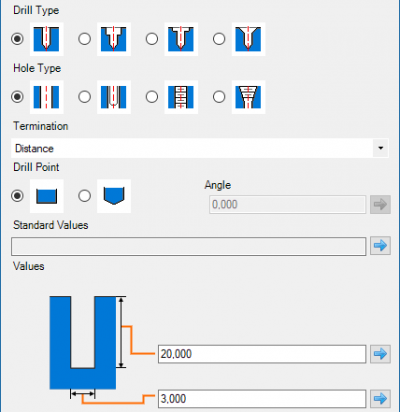Click the Standard Values arrow button

click(x=380, y=246)
